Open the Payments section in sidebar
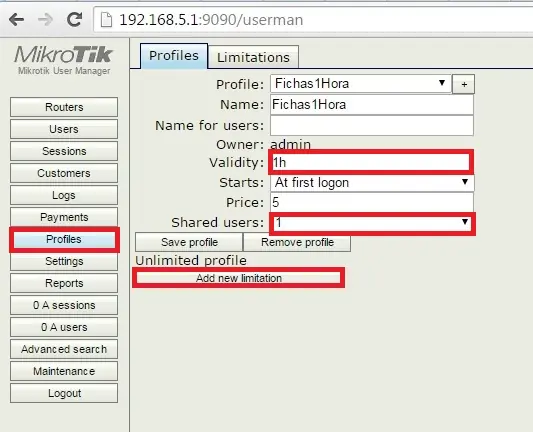Image resolution: width=533 pixels, height=432 pixels. point(64,217)
